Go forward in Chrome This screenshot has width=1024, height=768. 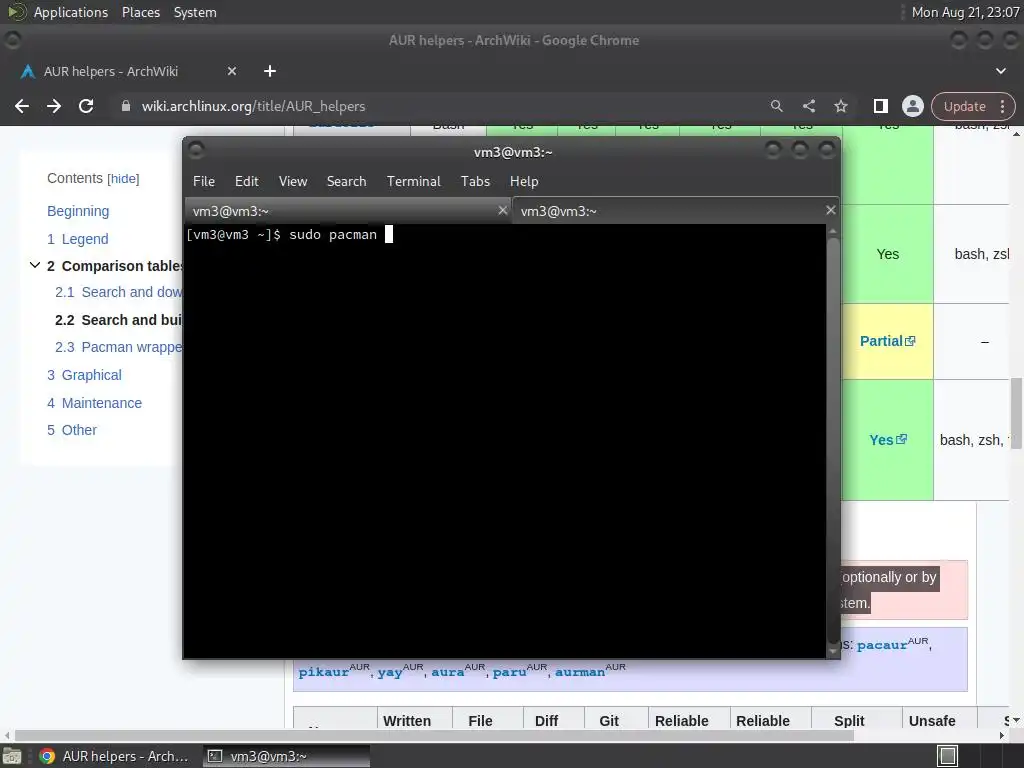54,106
